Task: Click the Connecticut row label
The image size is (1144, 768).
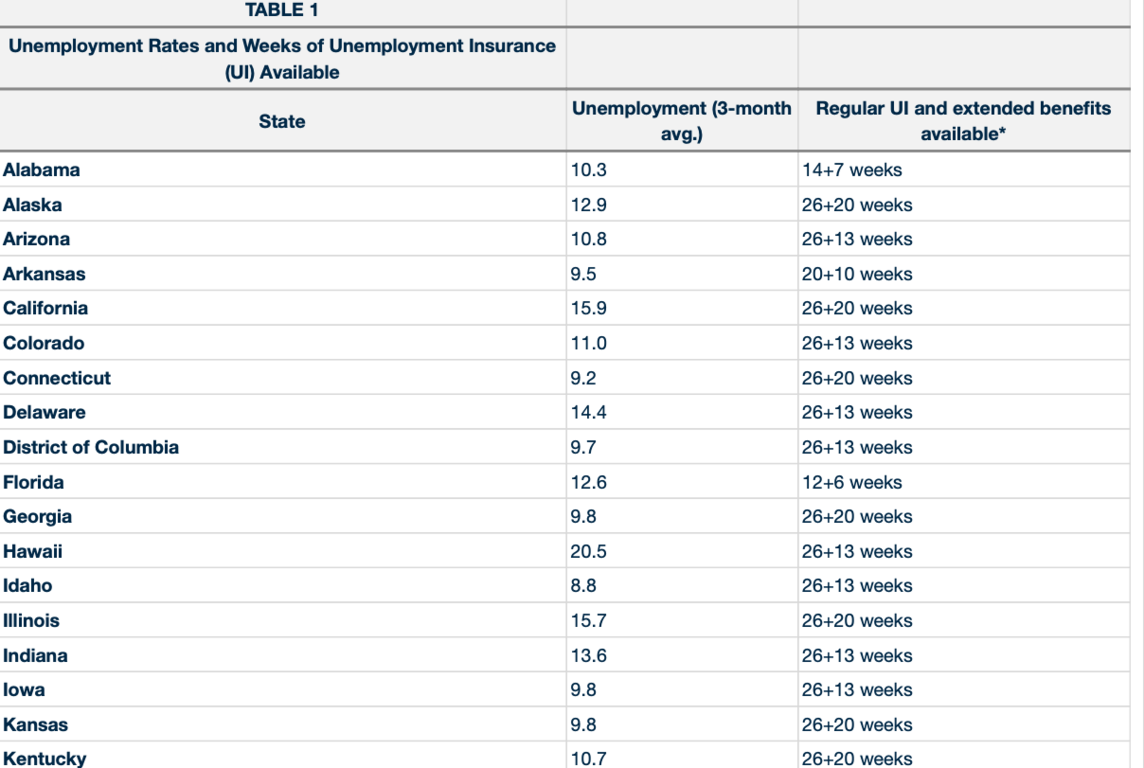Action: pyautogui.click(x=57, y=379)
